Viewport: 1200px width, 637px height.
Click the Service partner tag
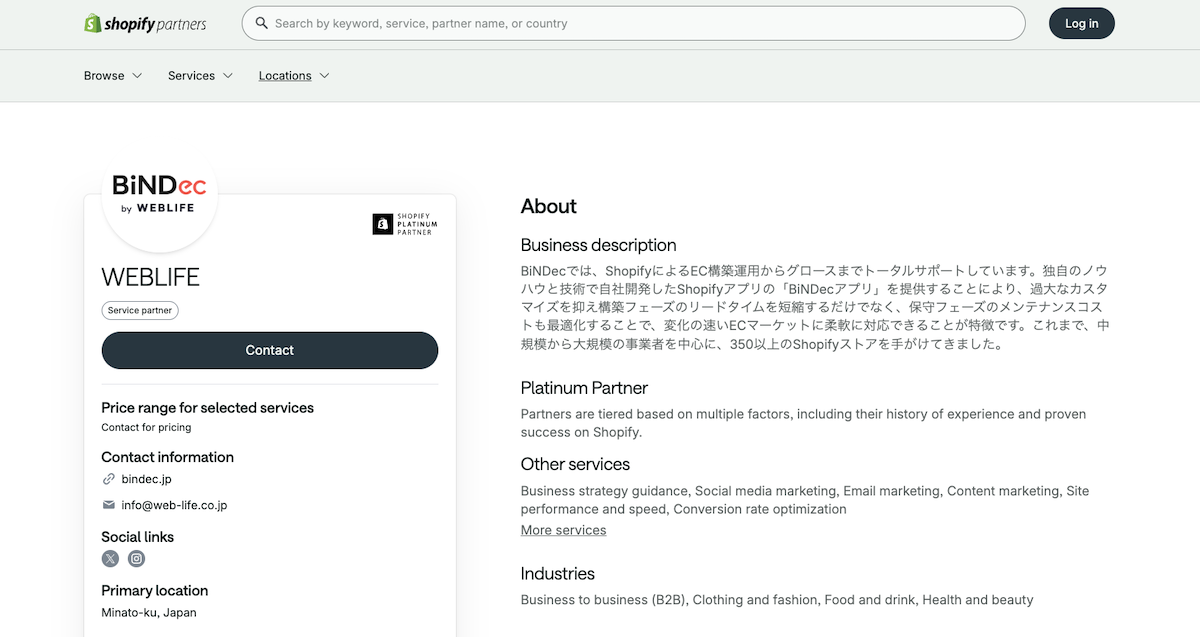pyautogui.click(x=140, y=310)
